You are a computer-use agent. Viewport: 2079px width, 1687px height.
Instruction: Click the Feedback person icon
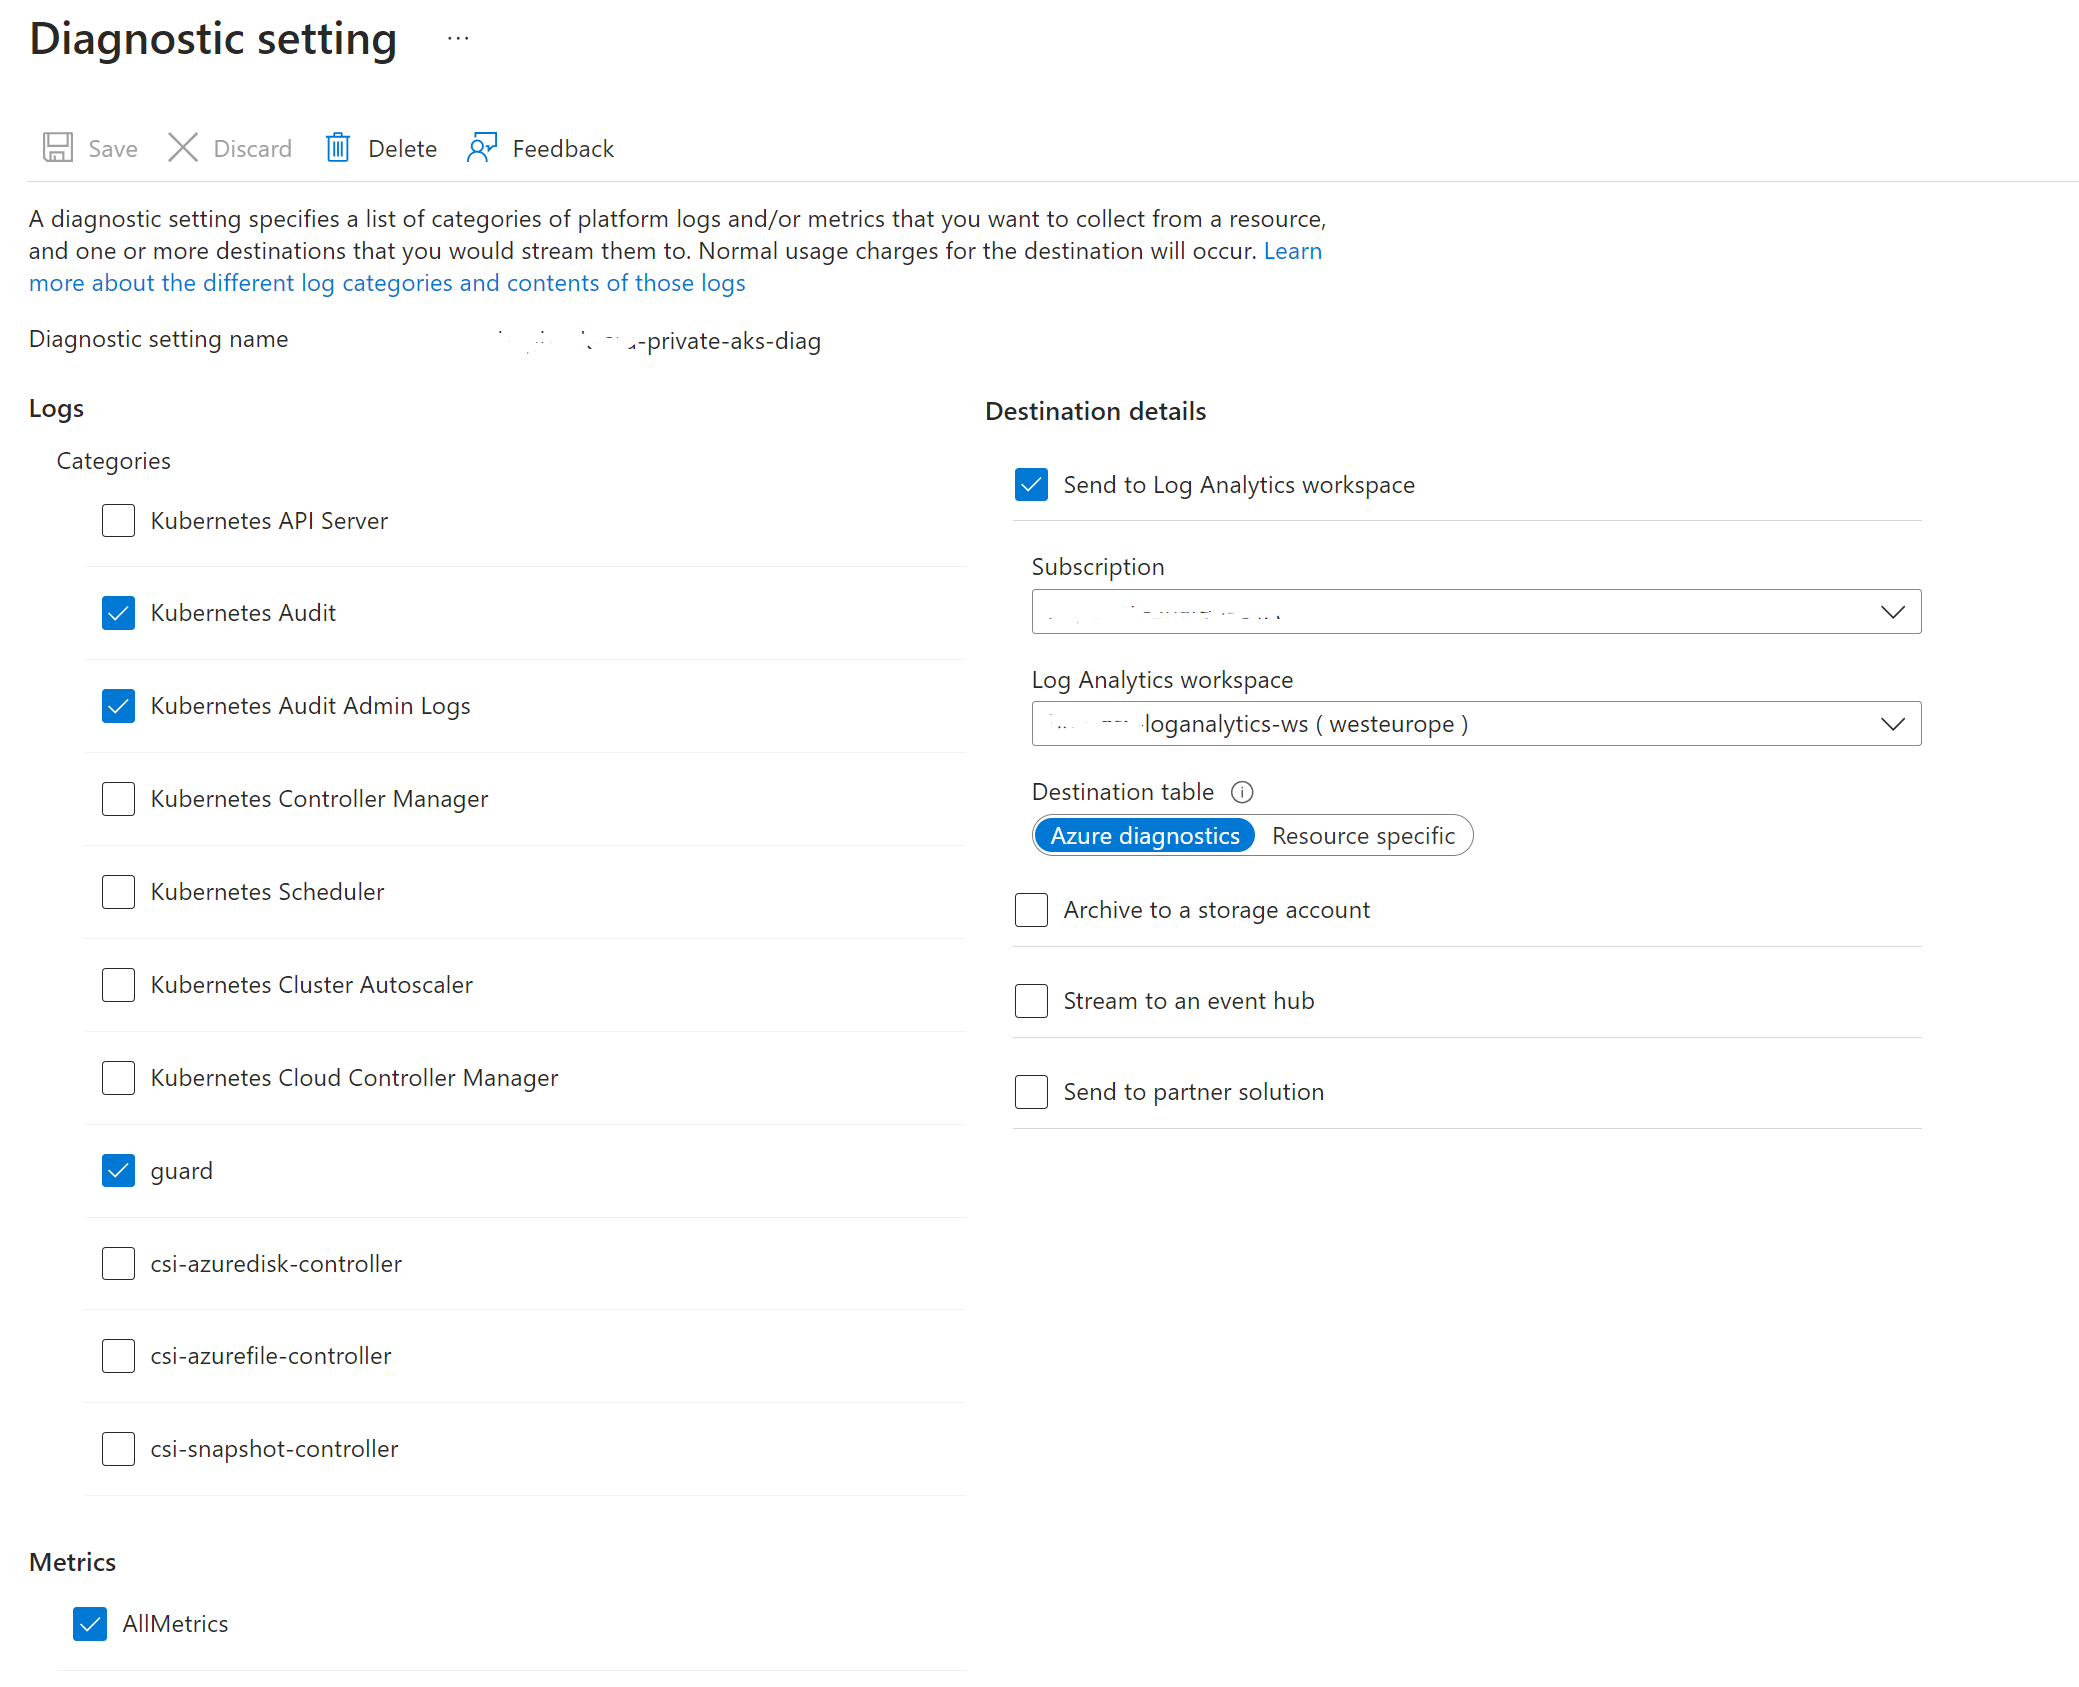click(x=482, y=148)
